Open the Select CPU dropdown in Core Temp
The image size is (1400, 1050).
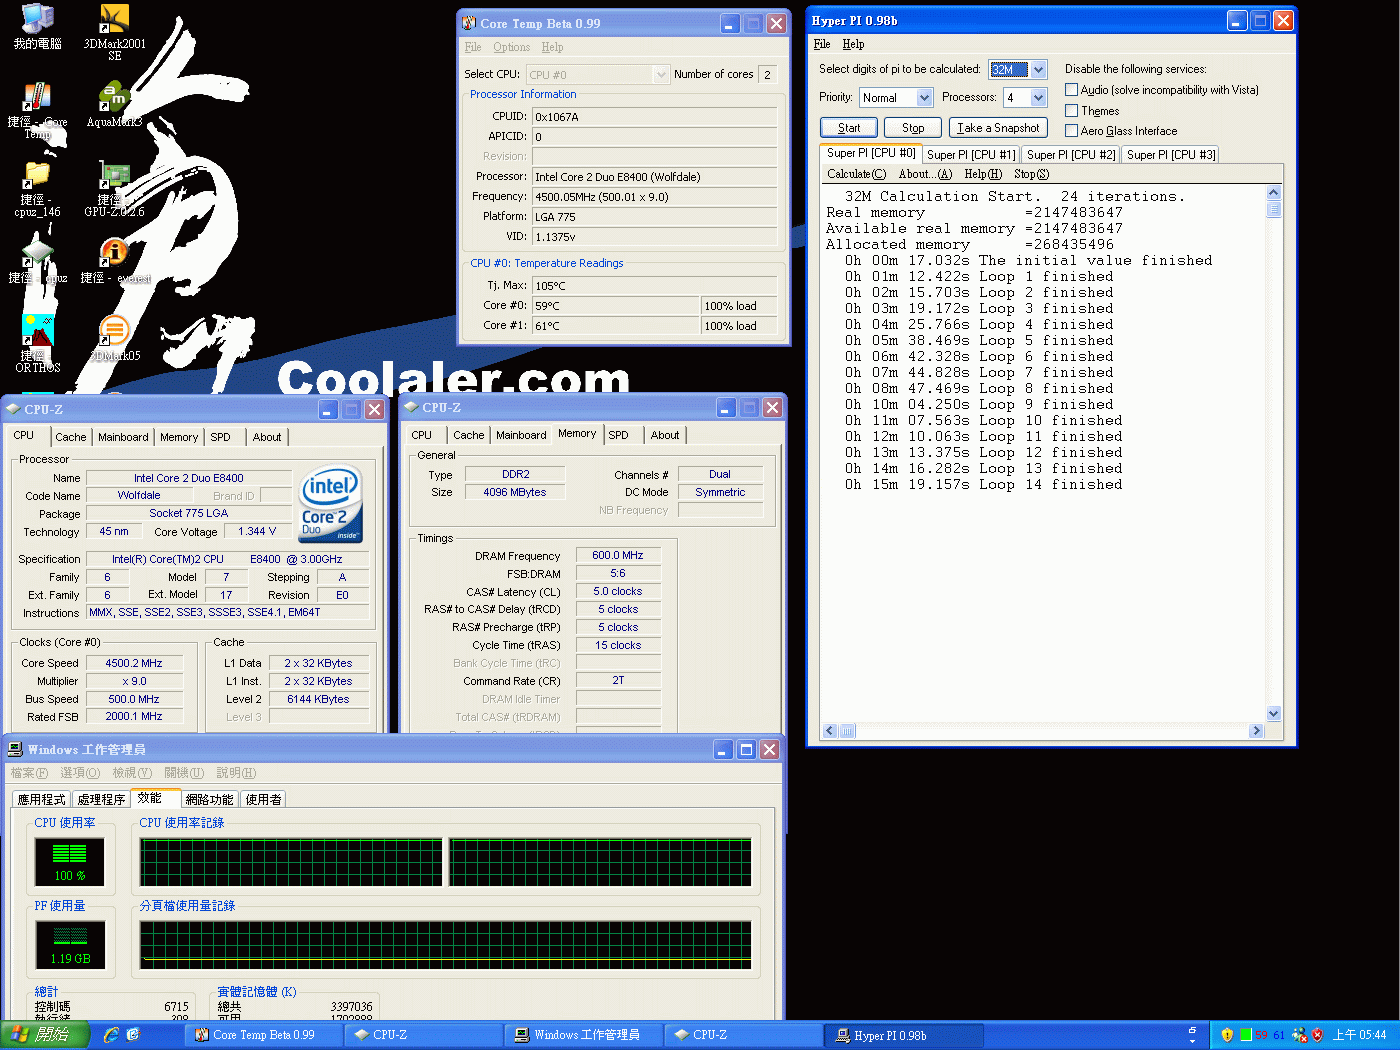(661, 74)
